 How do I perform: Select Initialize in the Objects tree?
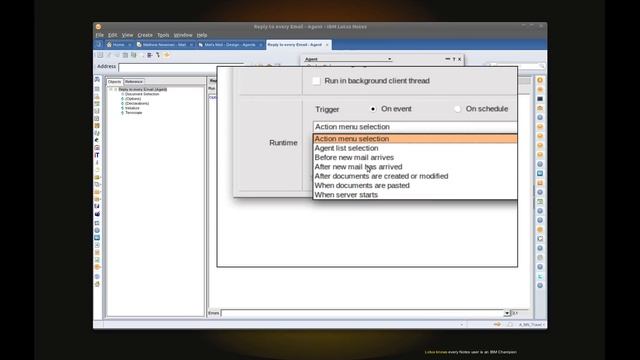[x=132, y=108]
